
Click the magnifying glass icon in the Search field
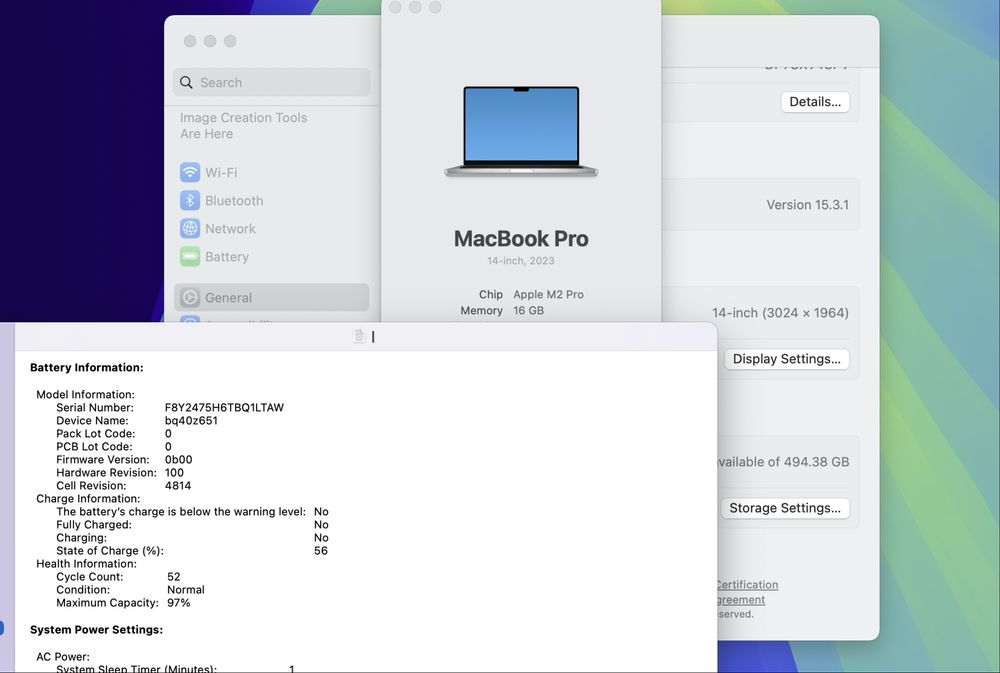pyautogui.click(x=186, y=82)
